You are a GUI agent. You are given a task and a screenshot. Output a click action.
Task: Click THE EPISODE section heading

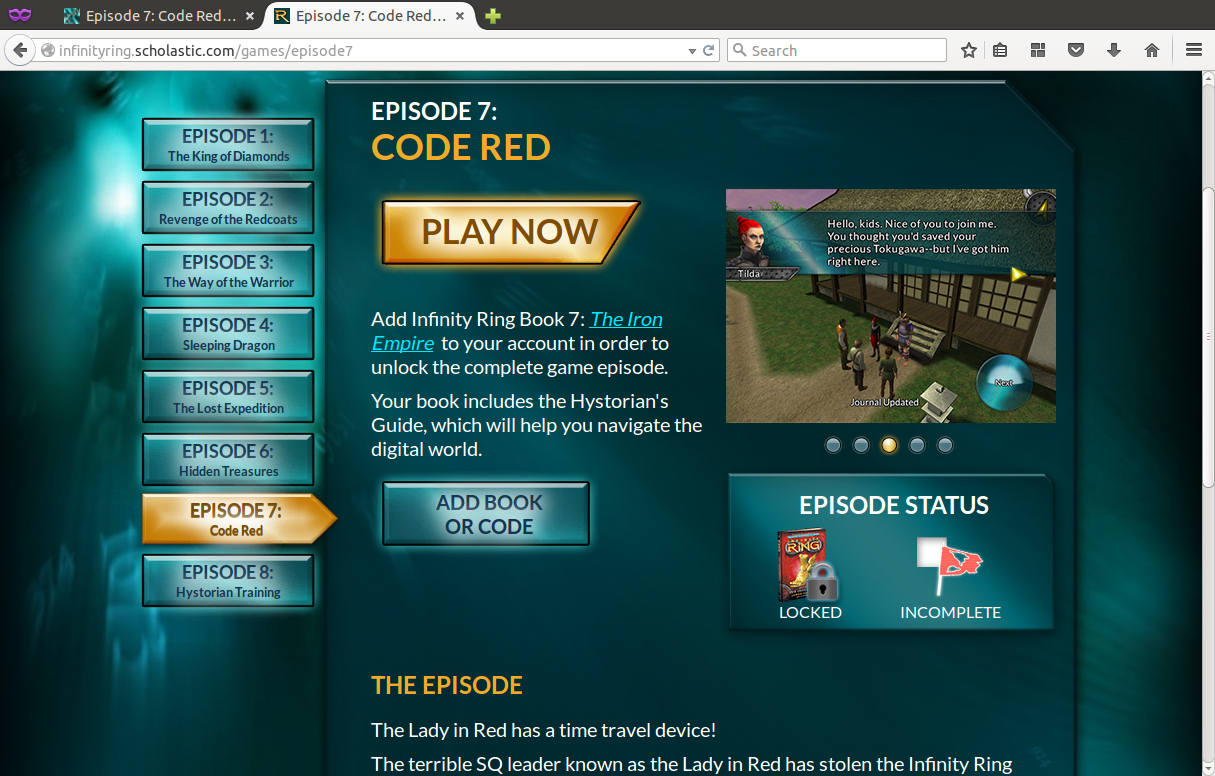coord(447,685)
